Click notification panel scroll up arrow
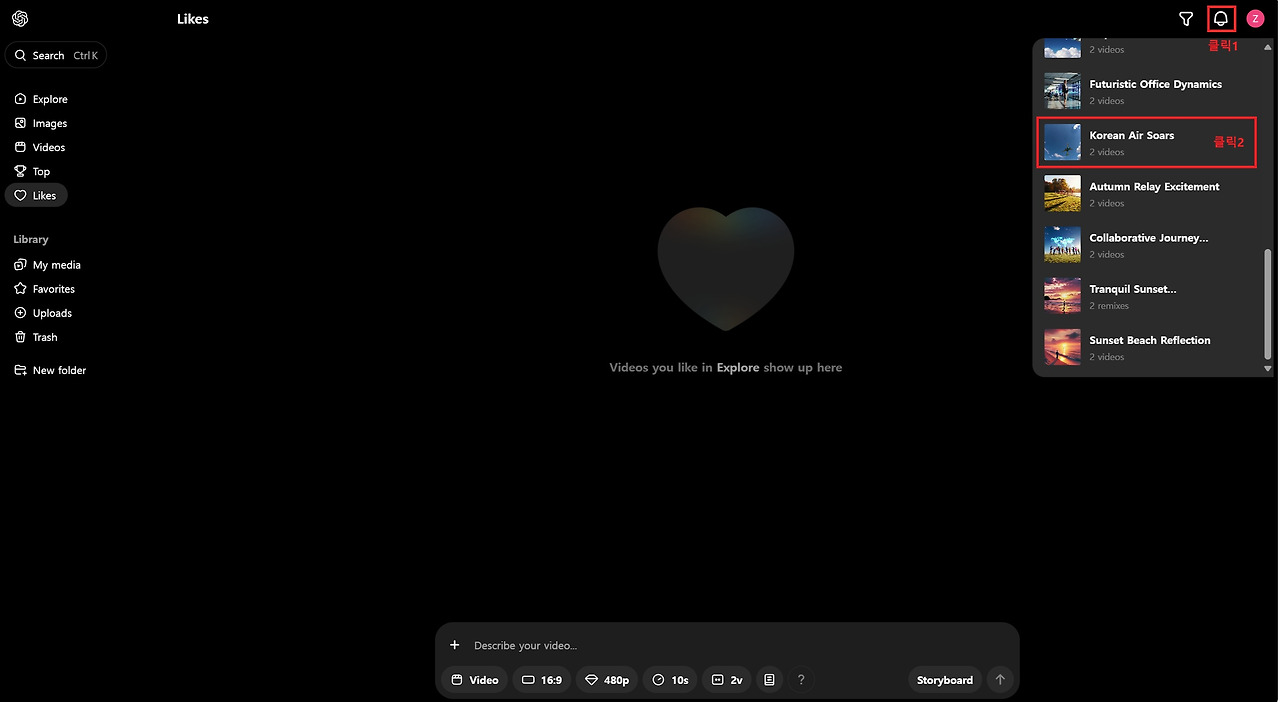The image size is (1280, 702). coord(1268,47)
